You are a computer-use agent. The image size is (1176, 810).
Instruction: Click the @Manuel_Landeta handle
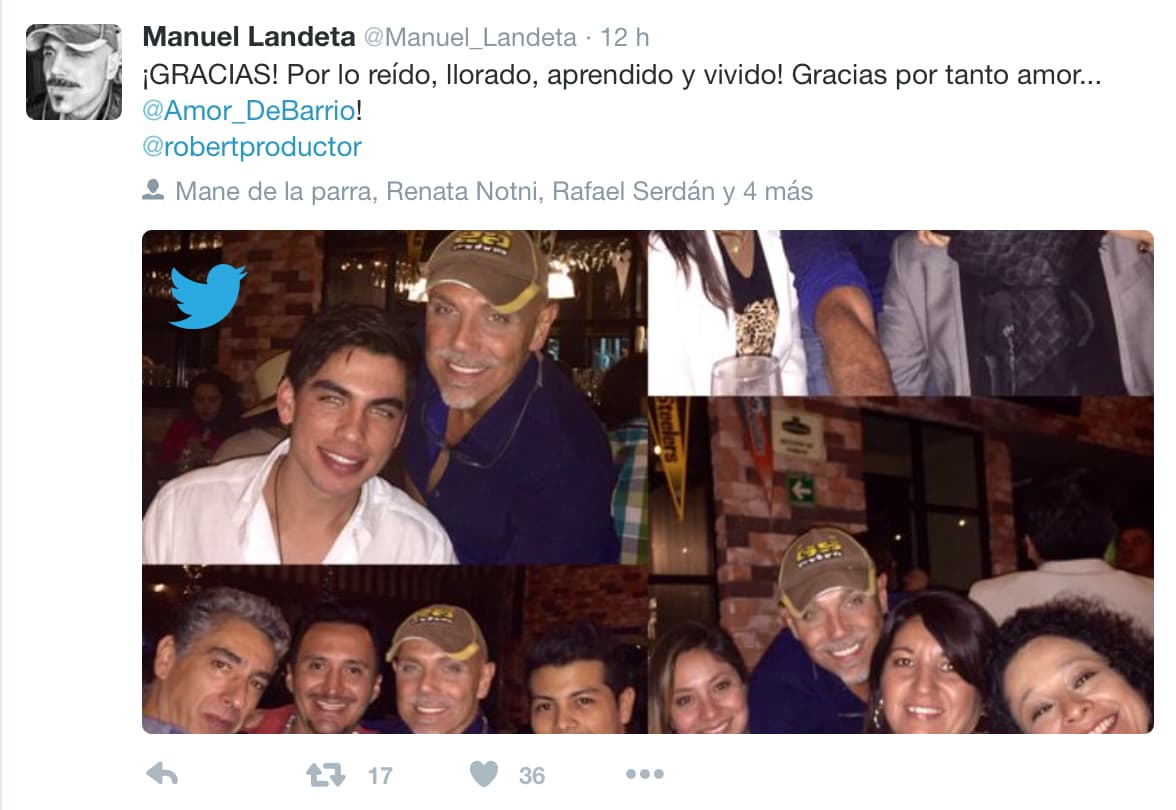[470, 38]
